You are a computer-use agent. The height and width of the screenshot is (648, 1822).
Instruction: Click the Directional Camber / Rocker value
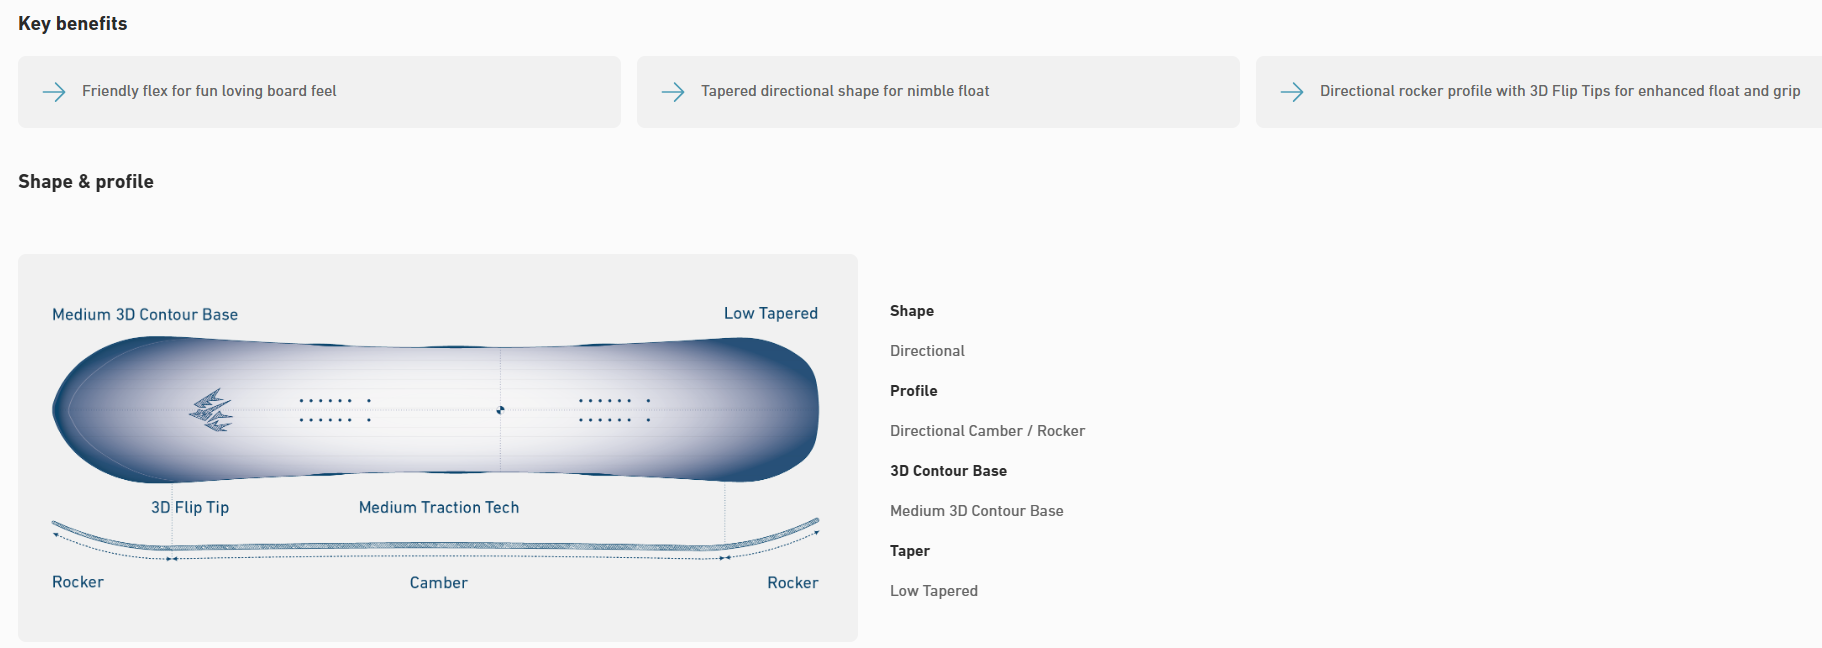[x=987, y=431]
